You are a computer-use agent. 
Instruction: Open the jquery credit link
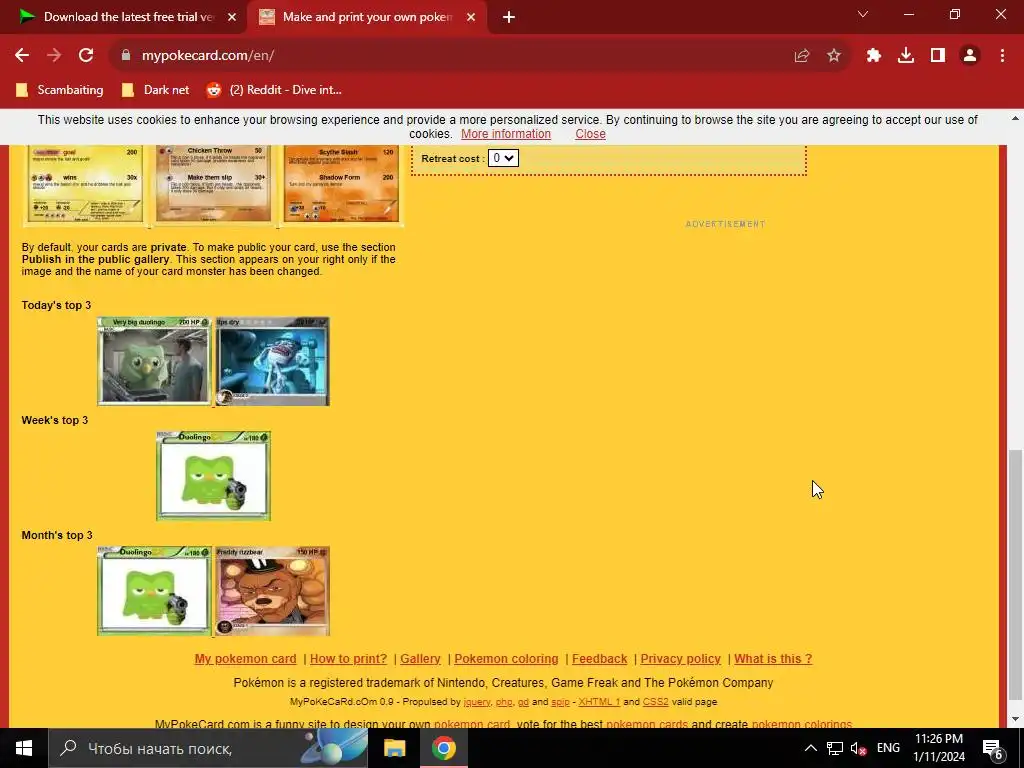(x=477, y=702)
